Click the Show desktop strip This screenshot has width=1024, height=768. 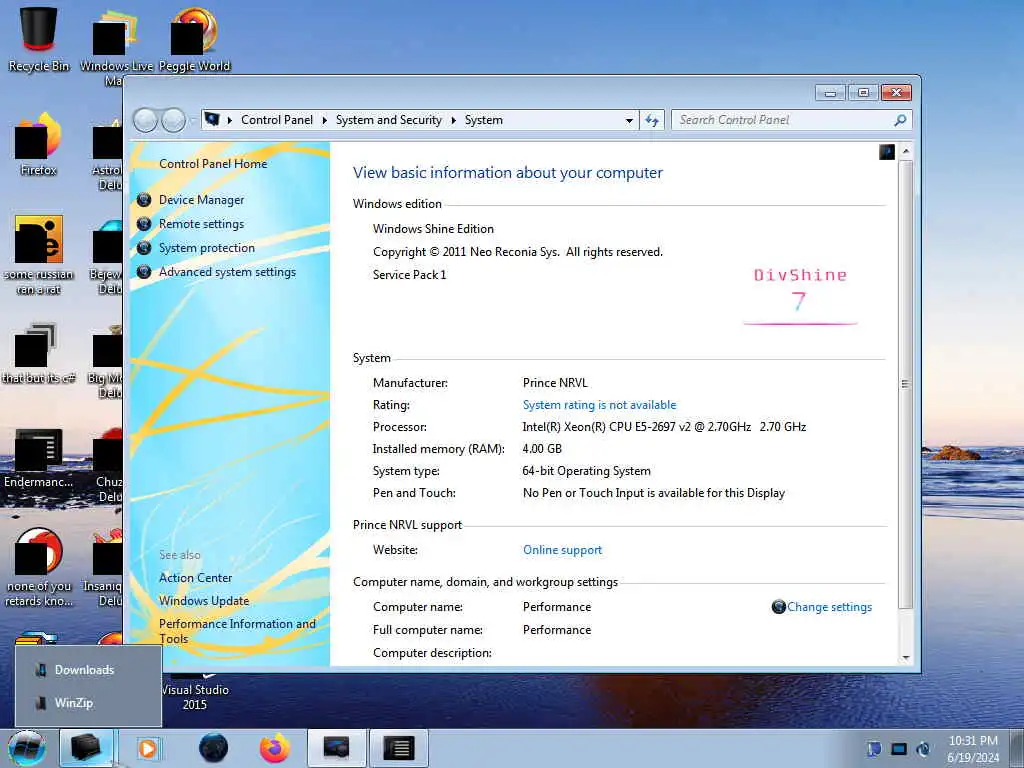tap(1017, 748)
